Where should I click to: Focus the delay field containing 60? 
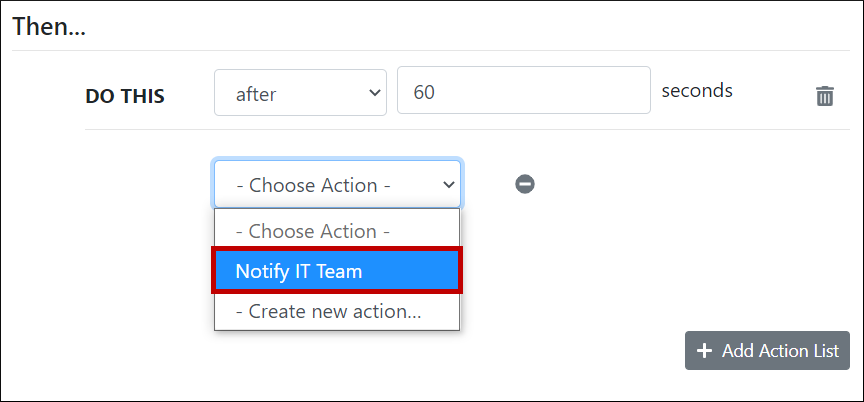(x=524, y=91)
